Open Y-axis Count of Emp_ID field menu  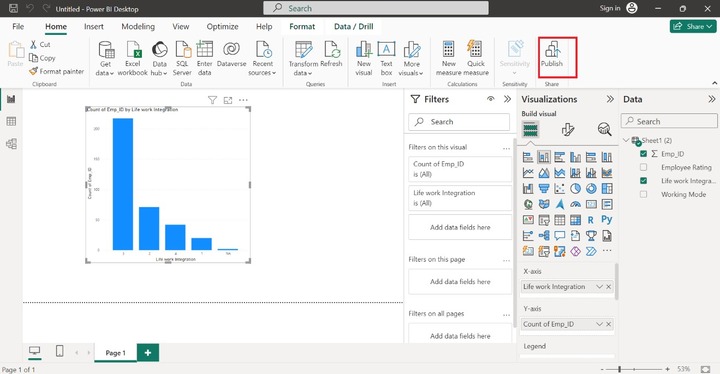click(x=599, y=324)
